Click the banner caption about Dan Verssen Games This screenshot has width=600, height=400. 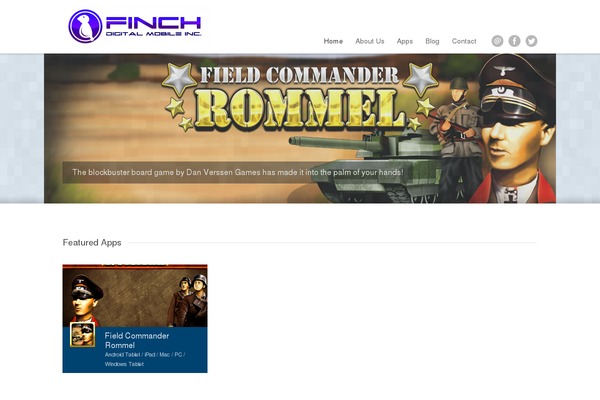click(237, 172)
